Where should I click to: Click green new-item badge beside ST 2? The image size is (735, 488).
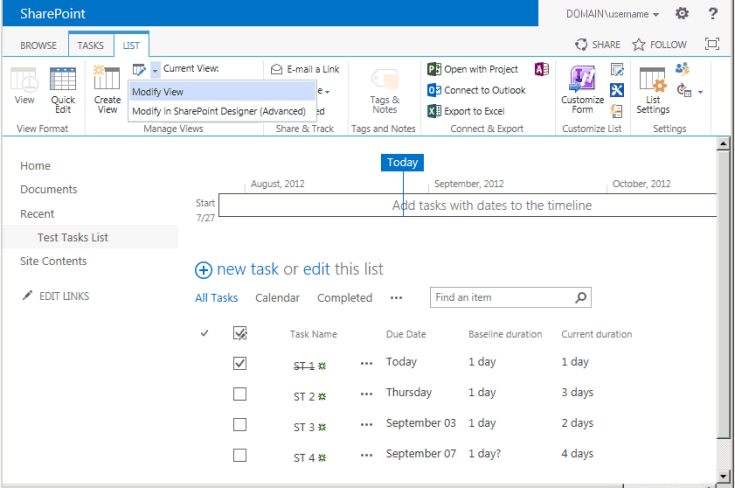tap(322, 397)
